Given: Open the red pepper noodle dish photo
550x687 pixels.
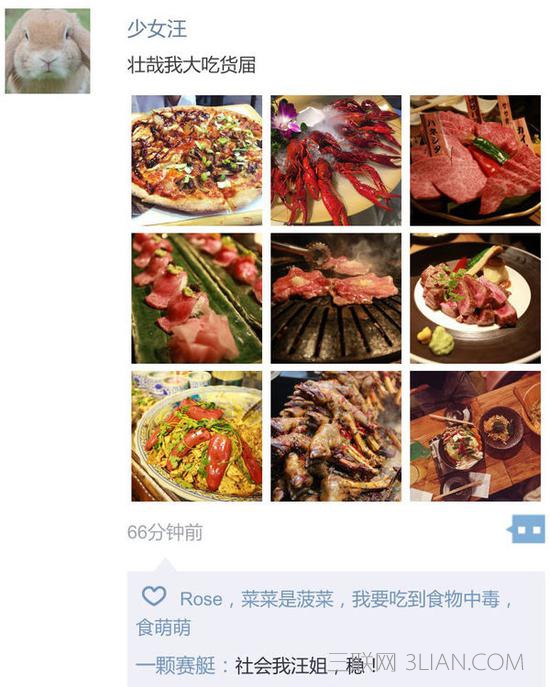Looking at the screenshot, I should (x=197, y=436).
